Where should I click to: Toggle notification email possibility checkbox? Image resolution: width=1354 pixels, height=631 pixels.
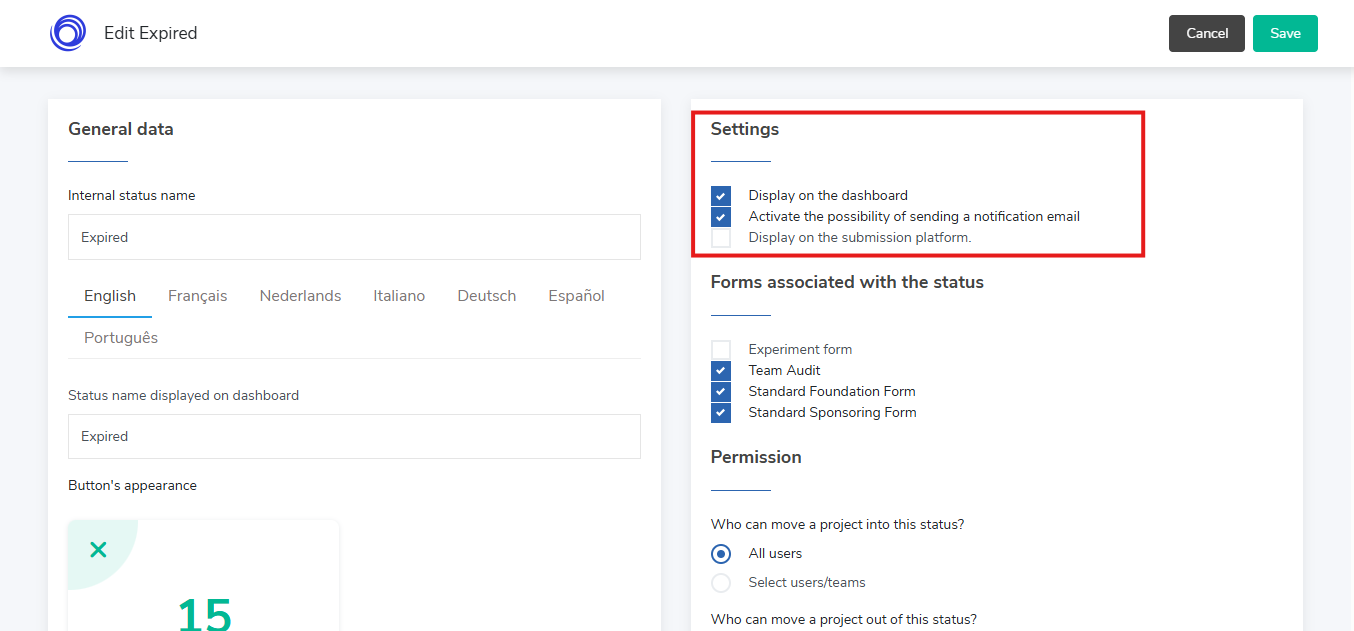point(721,217)
